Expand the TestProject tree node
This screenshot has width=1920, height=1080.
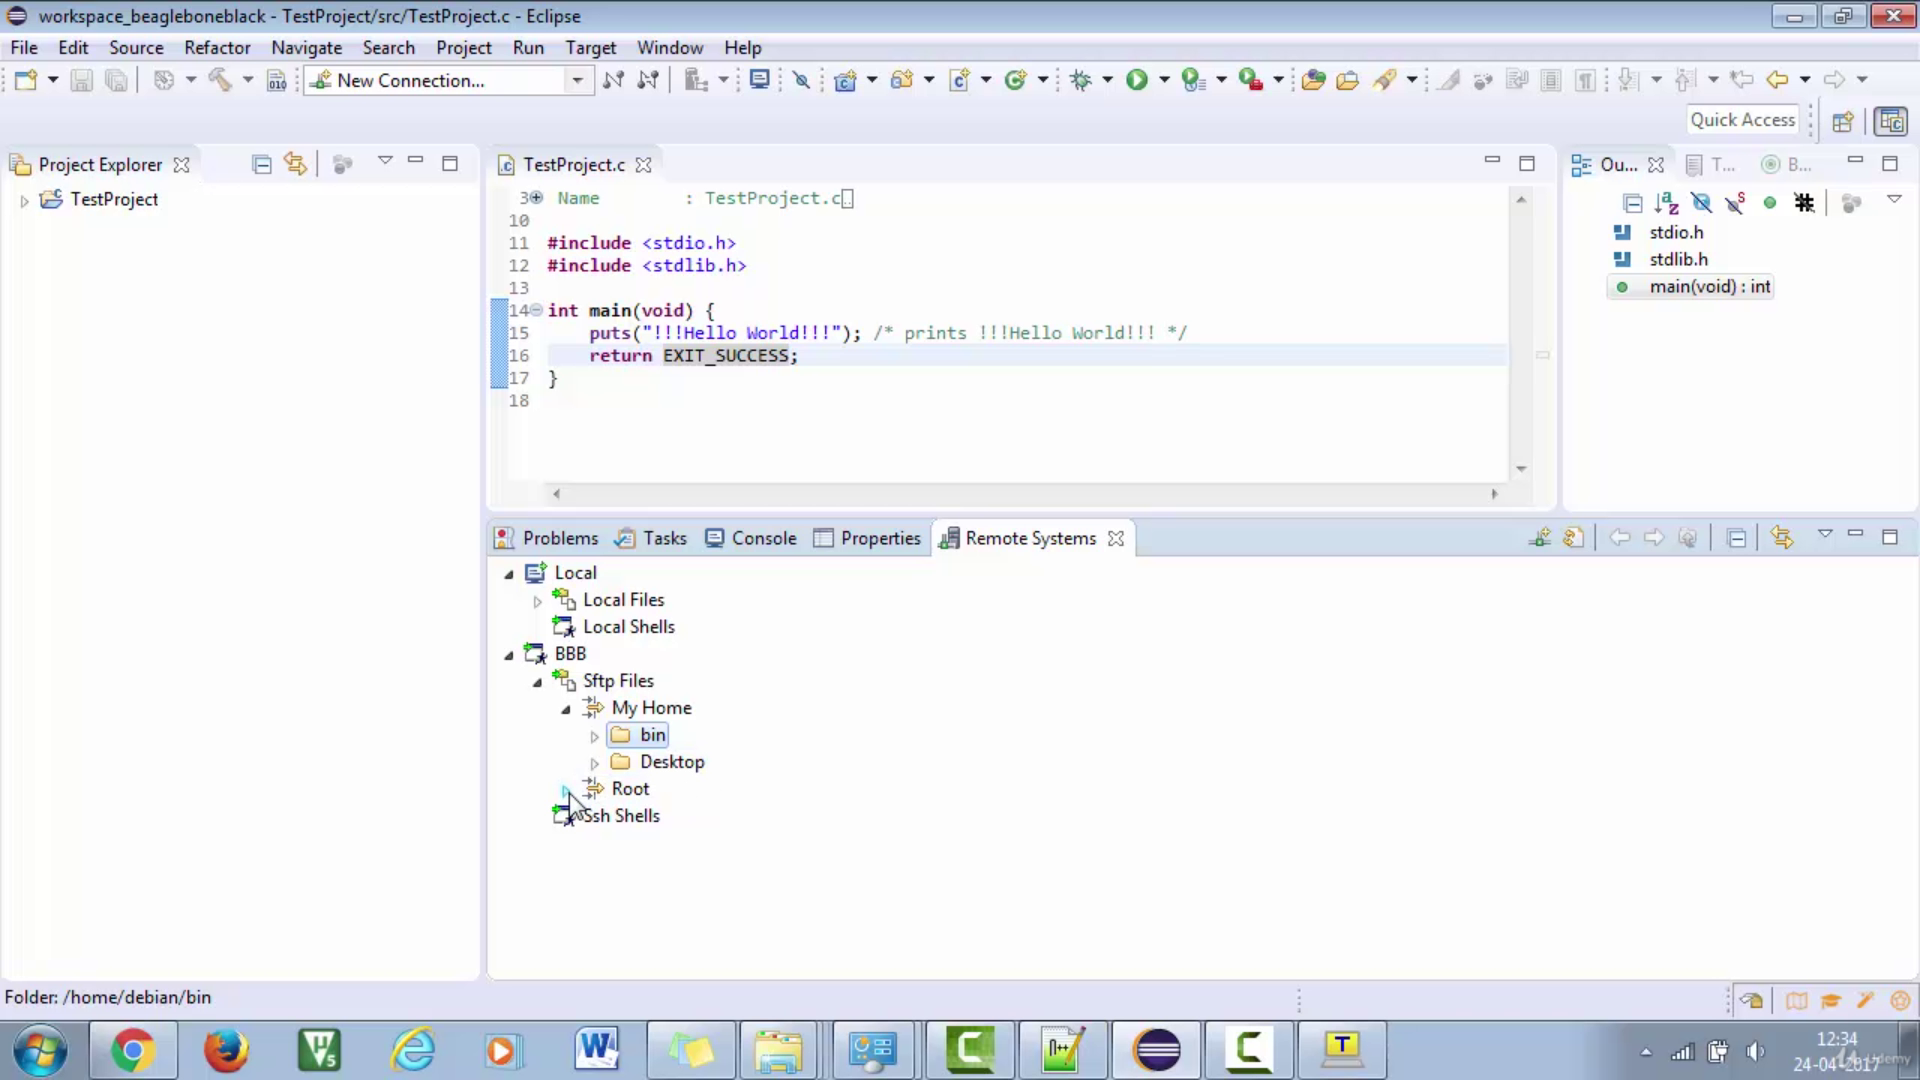[x=24, y=201]
